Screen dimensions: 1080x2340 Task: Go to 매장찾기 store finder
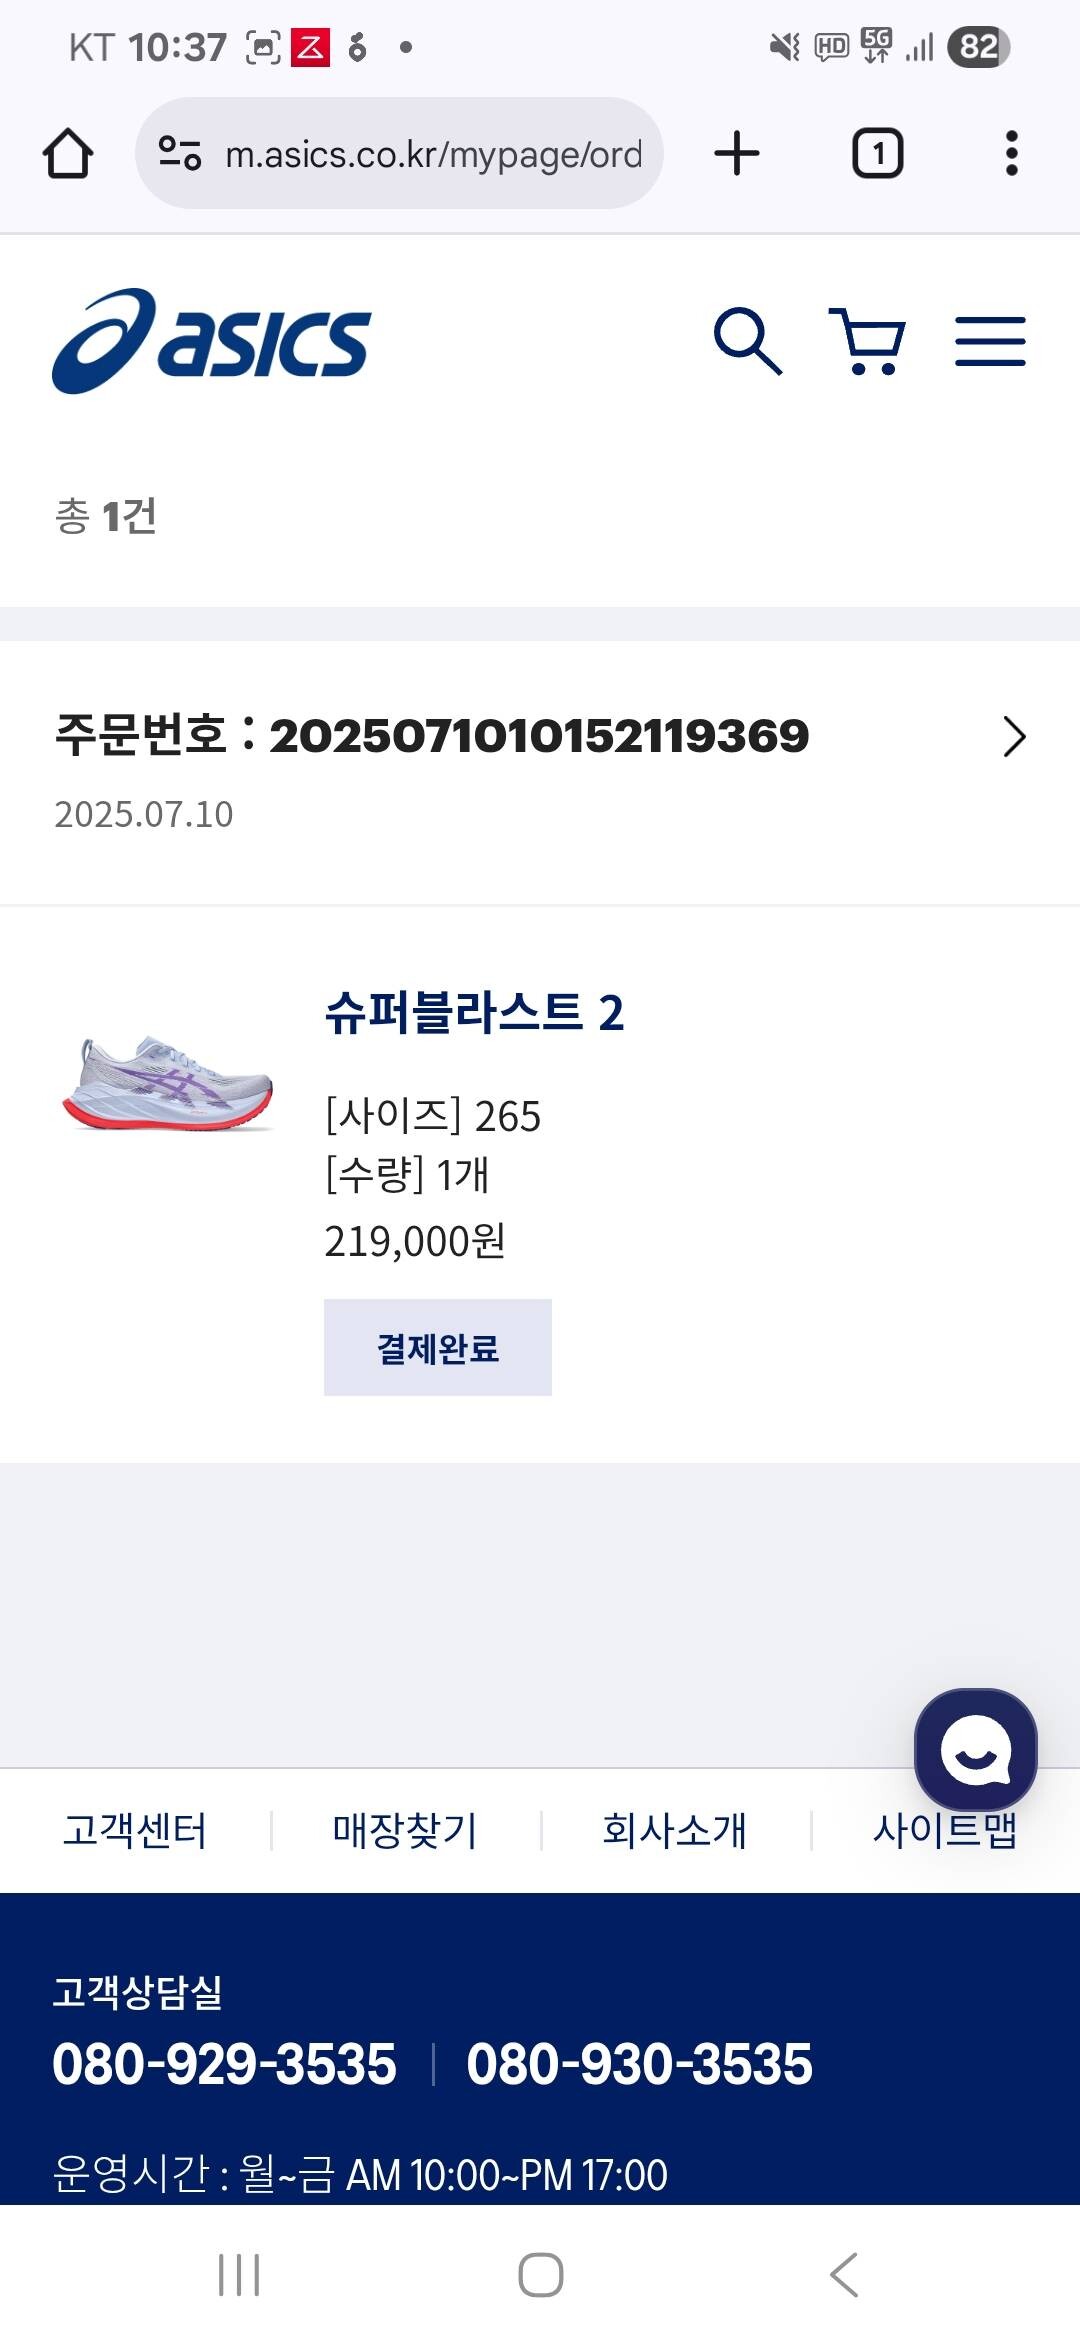pos(405,1830)
